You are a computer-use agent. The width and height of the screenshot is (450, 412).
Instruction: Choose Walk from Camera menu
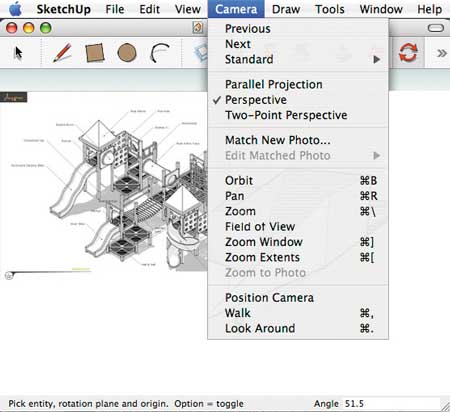click(298, 313)
